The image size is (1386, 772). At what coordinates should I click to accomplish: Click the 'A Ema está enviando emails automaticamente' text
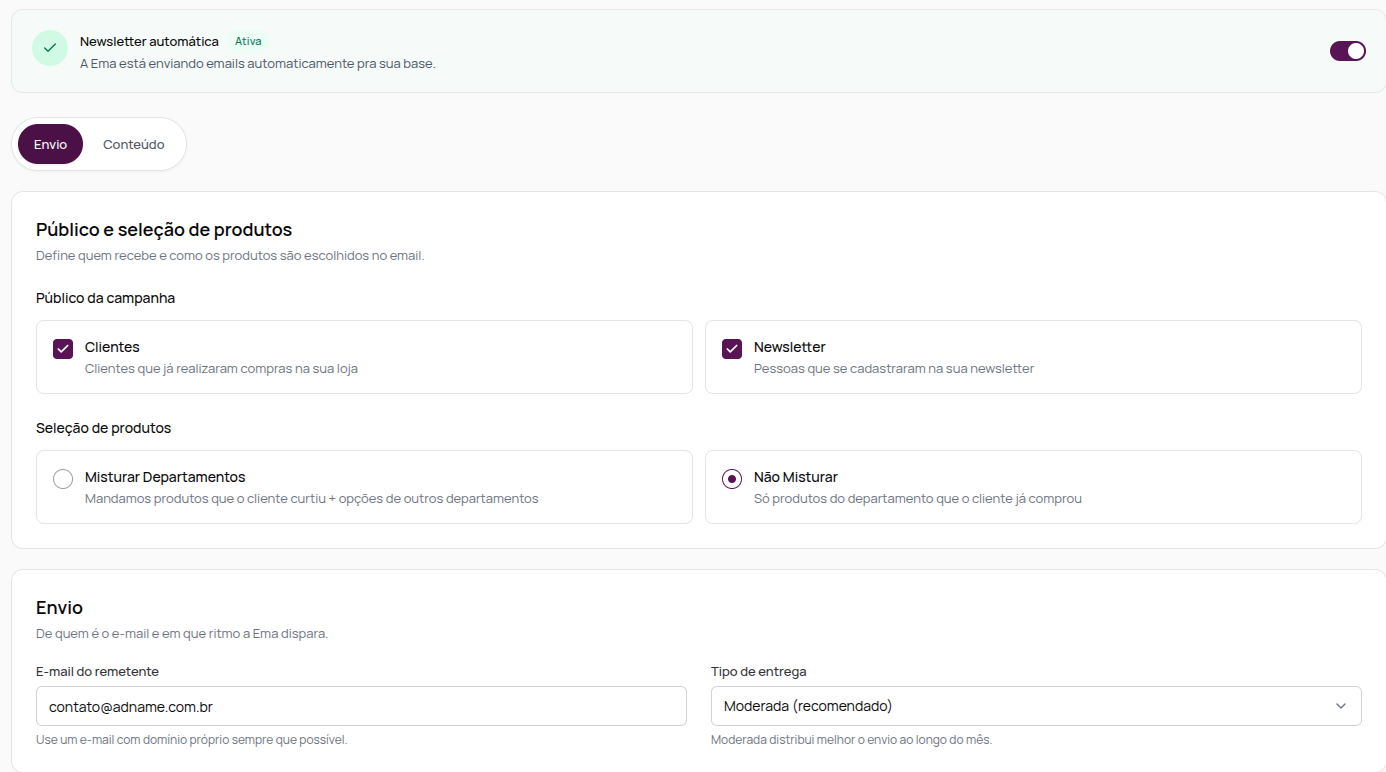[258, 64]
